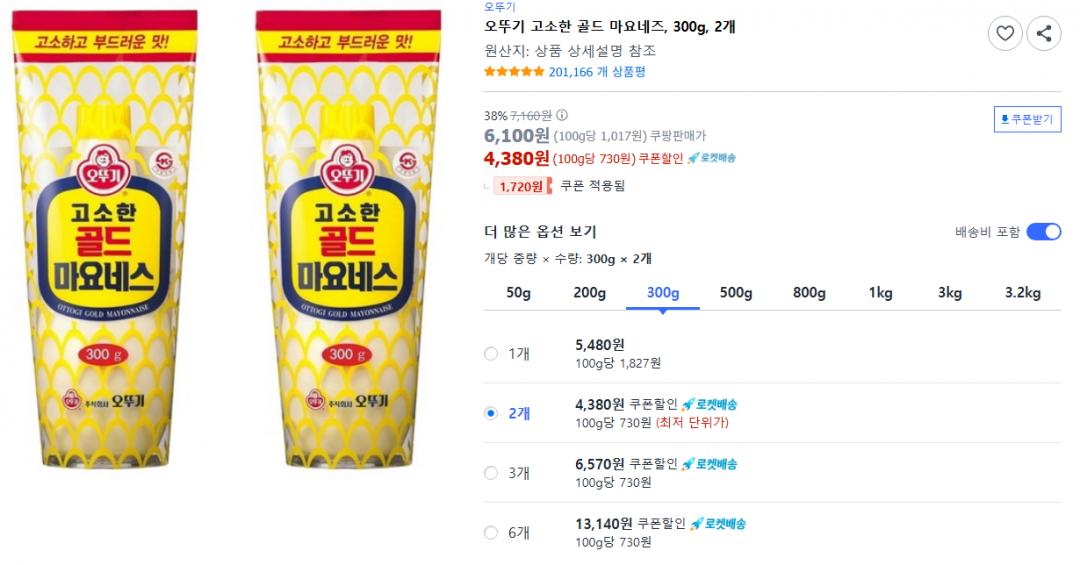Click the share icon button
This screenshot has width=1080, height=565.
[x=1044, y=34]
